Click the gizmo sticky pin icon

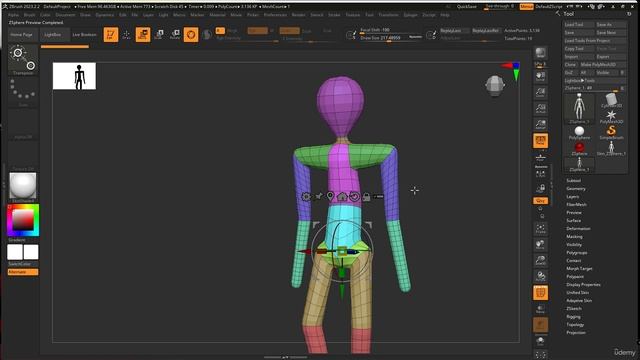[x=318, y=197]
